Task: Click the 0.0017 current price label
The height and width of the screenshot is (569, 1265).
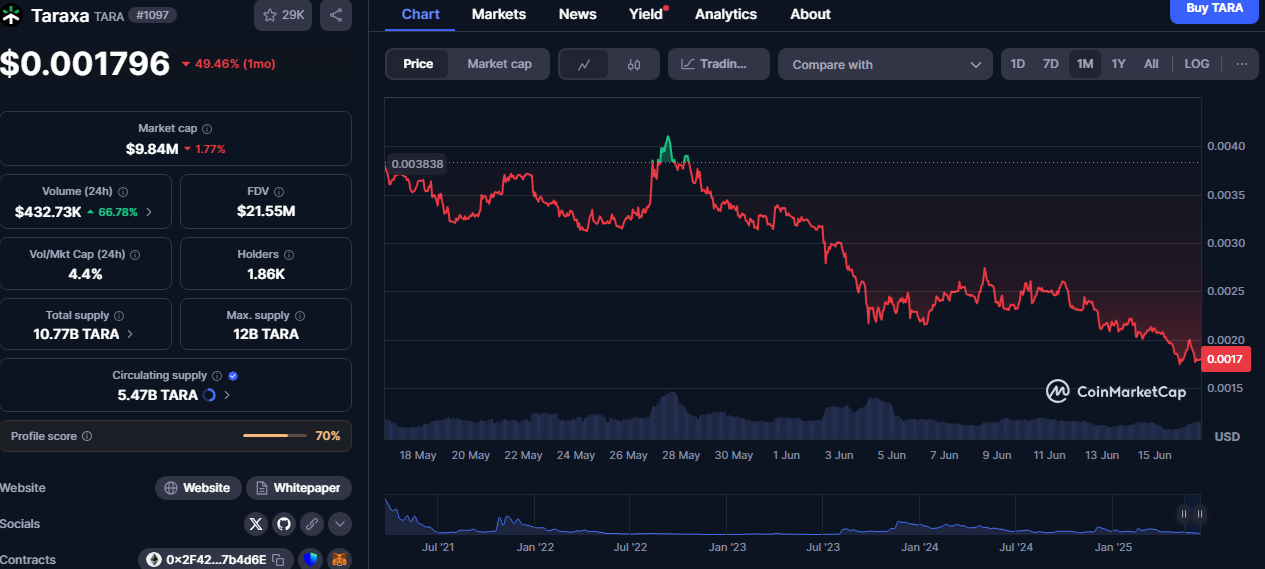Action: (1225, 359)
